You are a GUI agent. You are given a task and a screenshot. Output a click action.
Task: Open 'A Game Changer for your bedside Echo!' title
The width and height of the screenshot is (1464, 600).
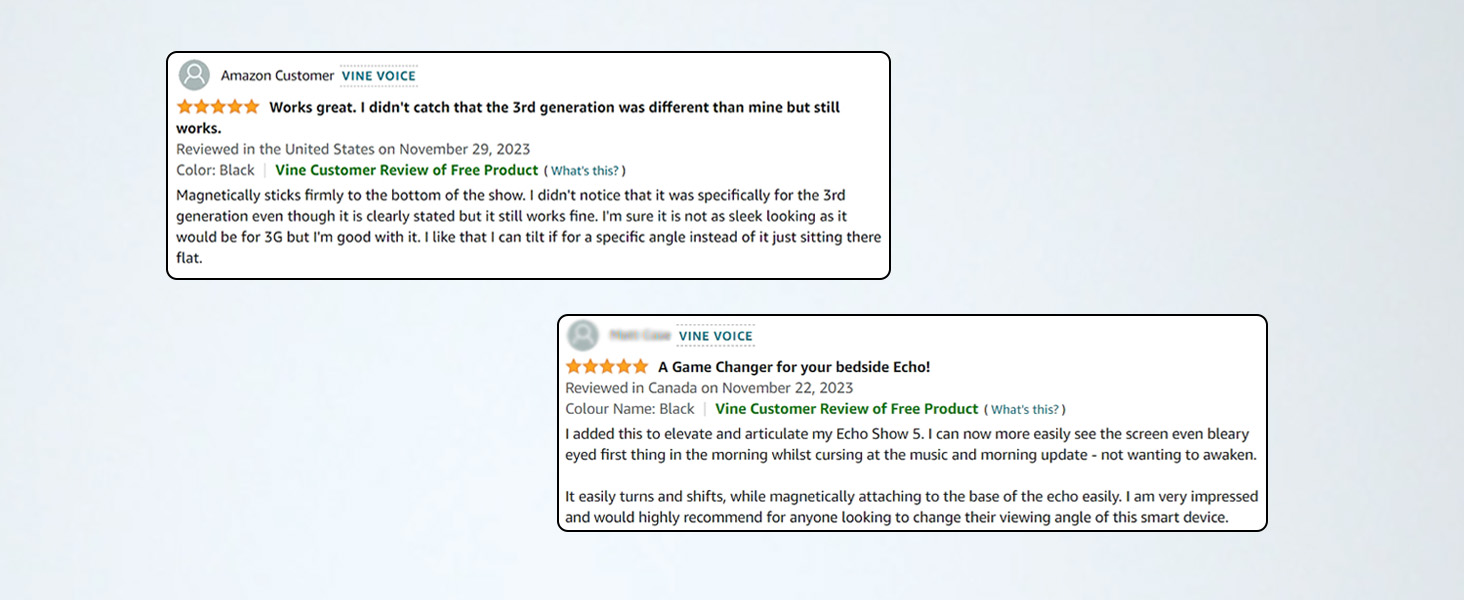[794, 367]
